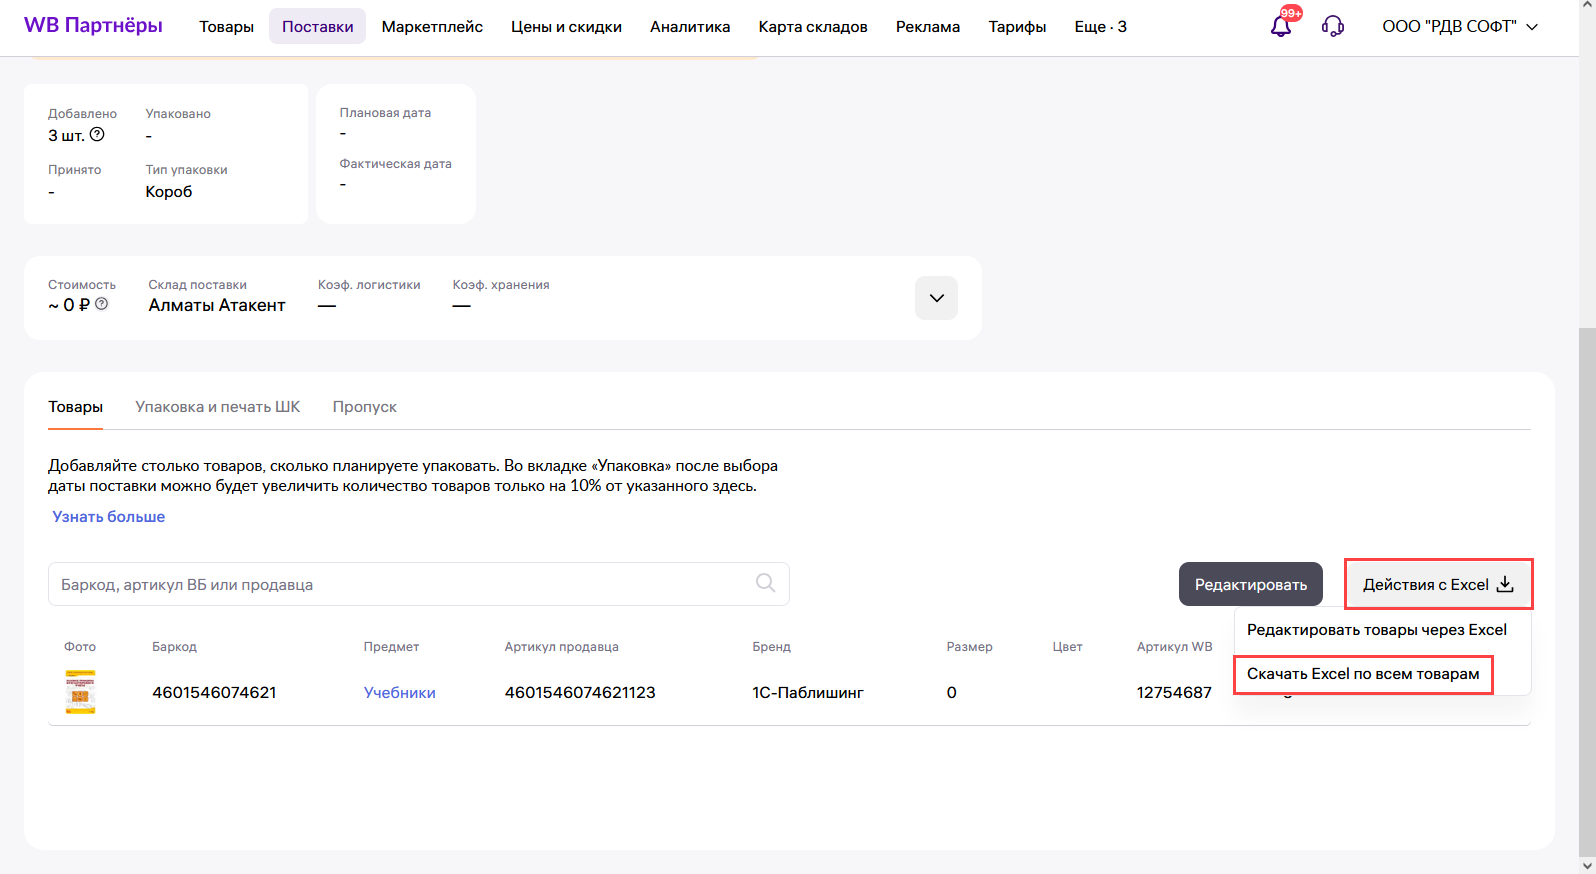The width and height of the screenshot is (1596, 874).
Task: Open the Действия с Excel dropdown
Action: (x=1437, y=585)
